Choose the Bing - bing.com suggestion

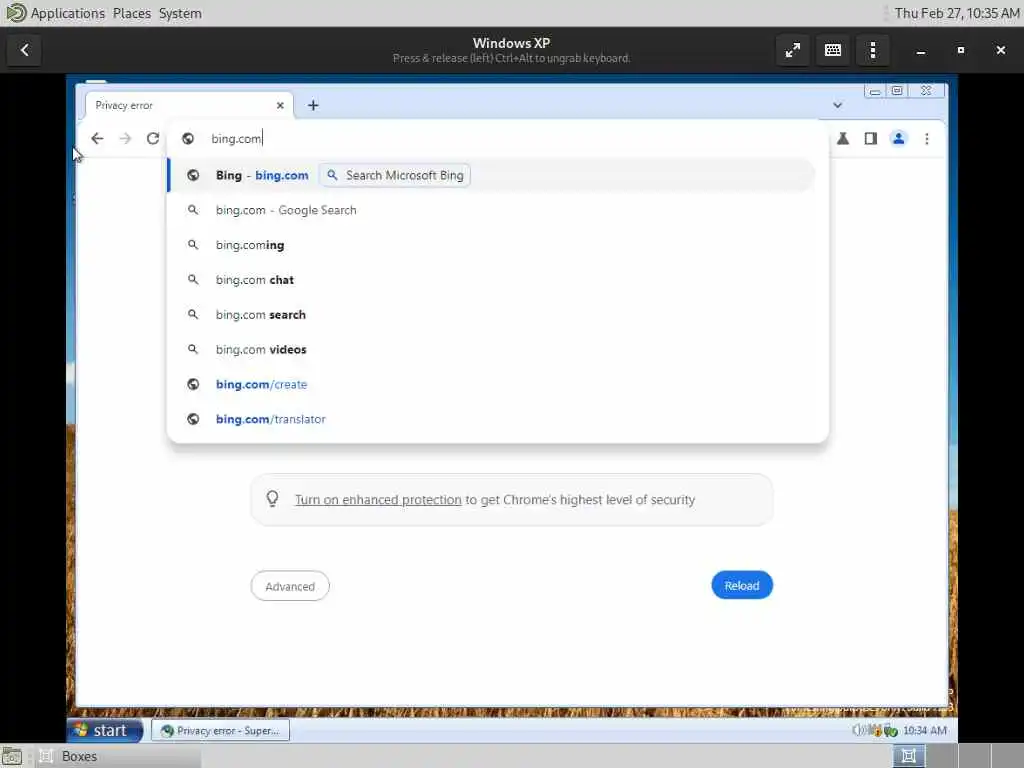tap(491, 175)
